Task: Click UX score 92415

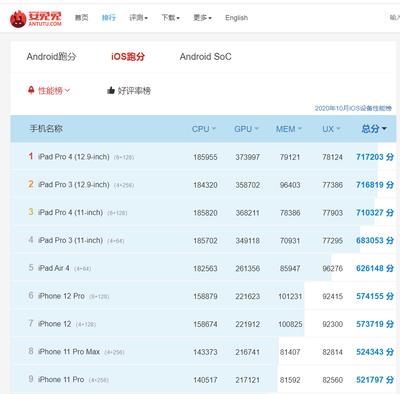Action: pyautogui.click(x=332, y=296)
